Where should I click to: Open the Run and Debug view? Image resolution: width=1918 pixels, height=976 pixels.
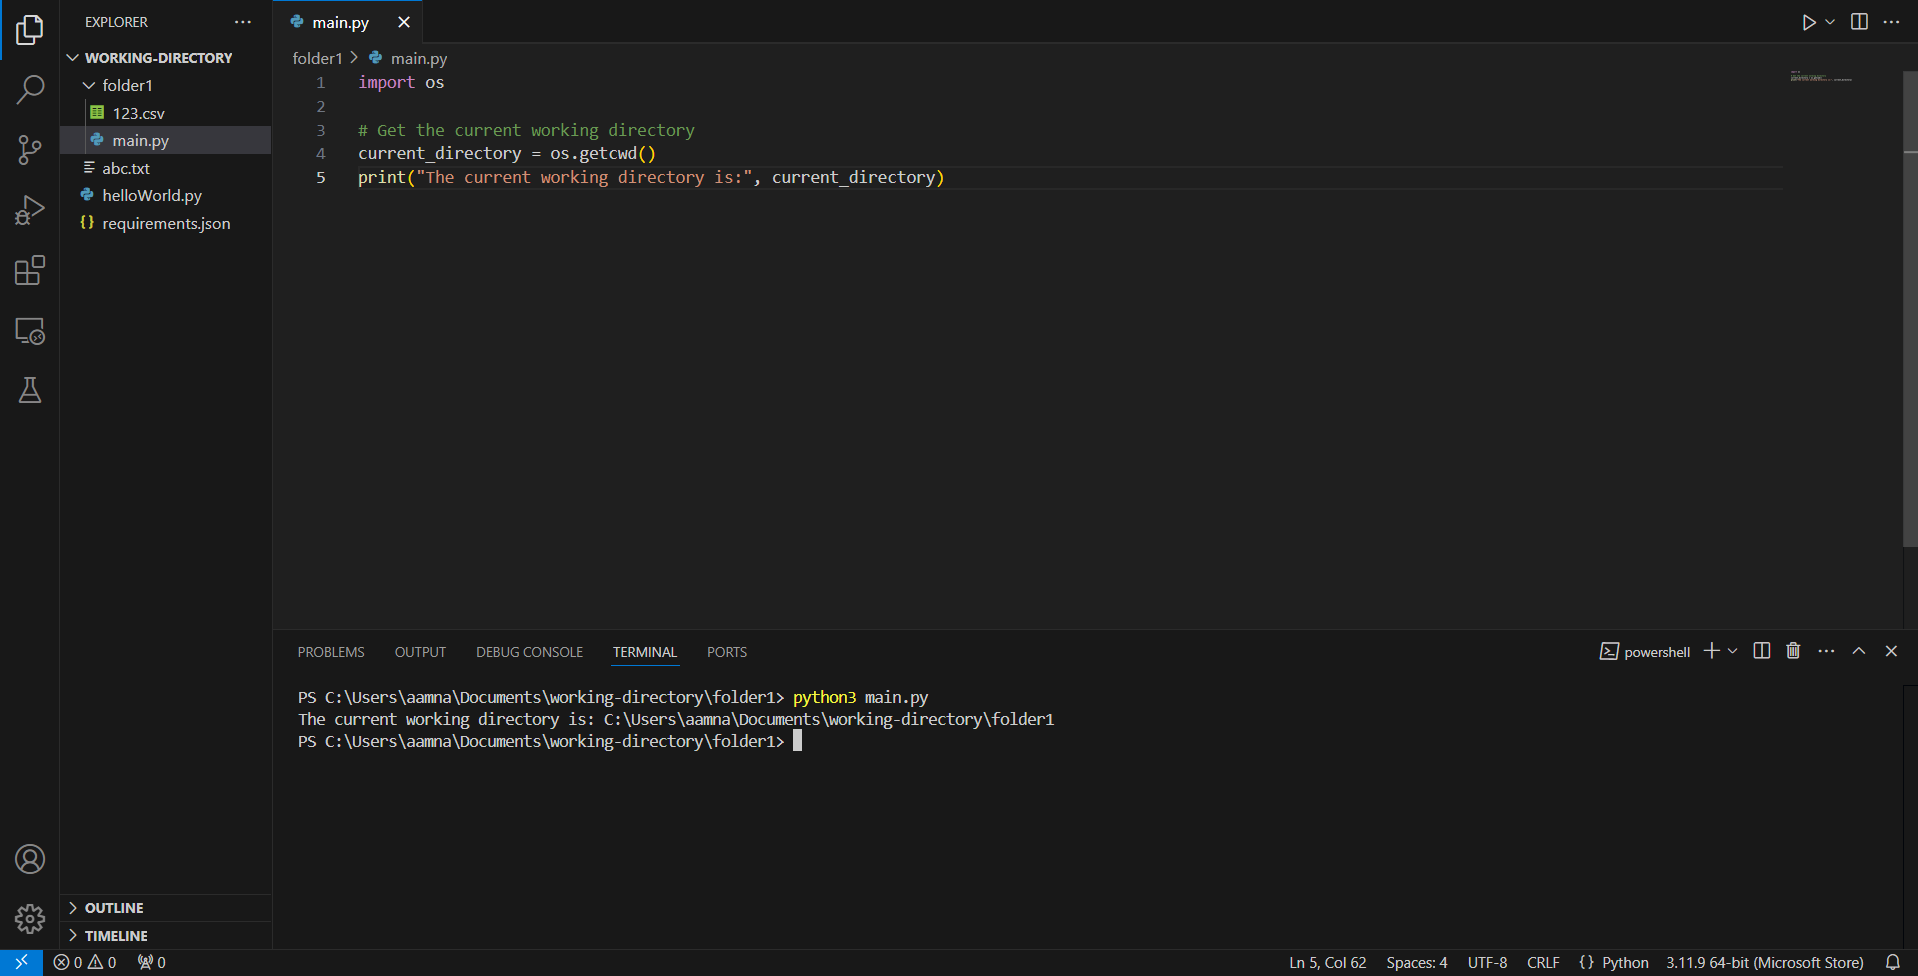tap(30, 210)
